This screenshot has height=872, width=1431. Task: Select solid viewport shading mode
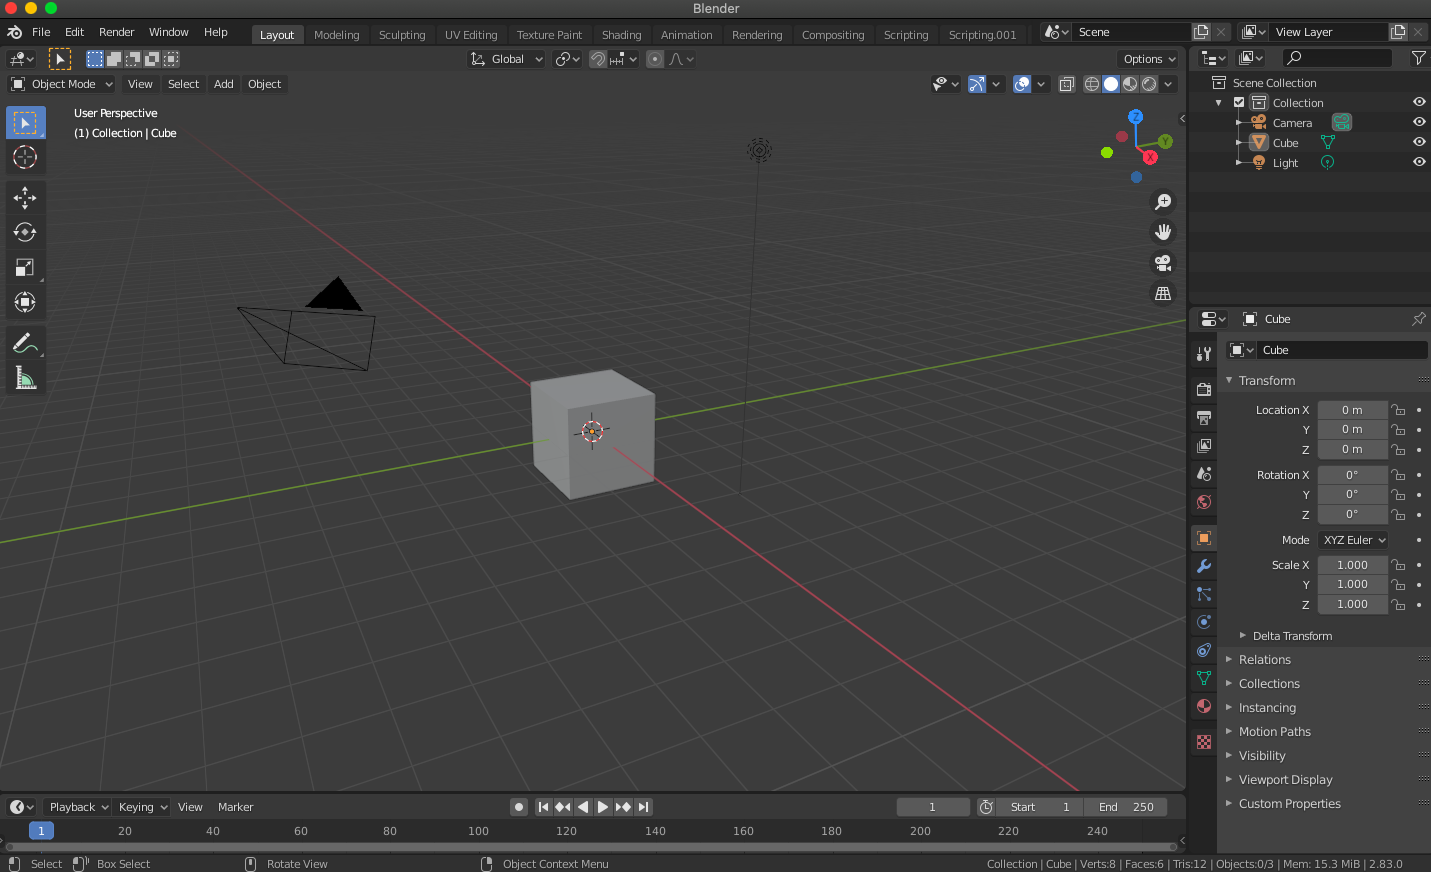point(1111,84)
